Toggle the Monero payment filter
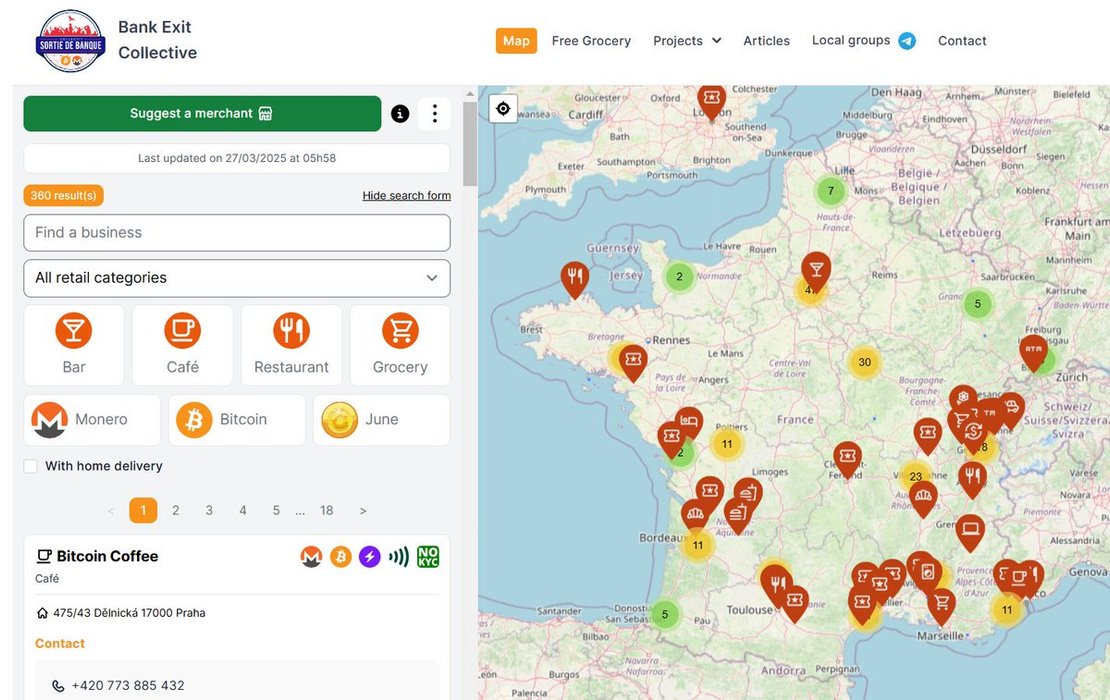This screenshot has height=700, width=1110. [92, 420]
